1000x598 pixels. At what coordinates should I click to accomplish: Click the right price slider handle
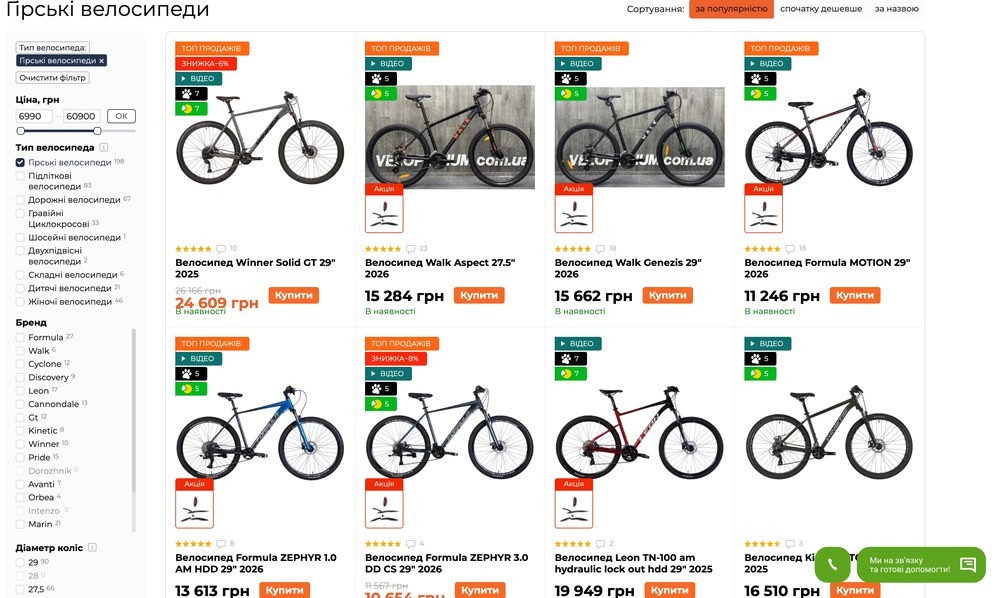[97, 131]
